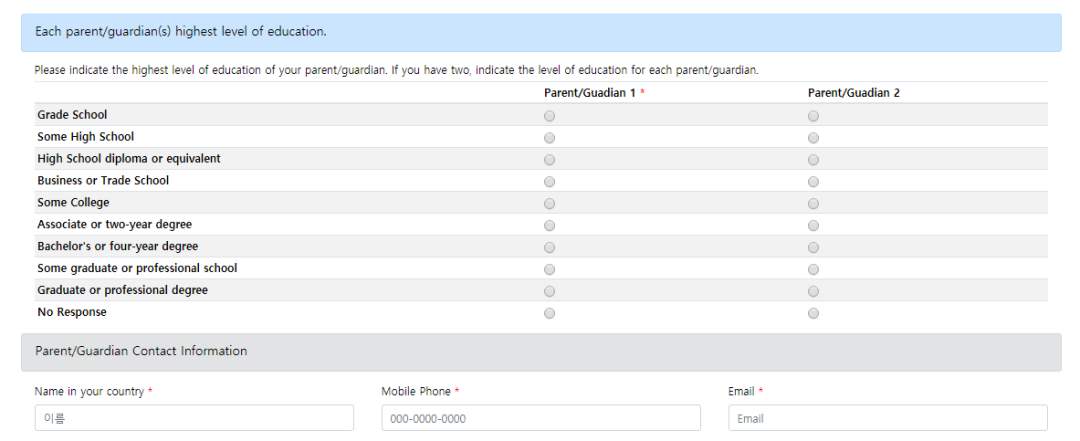
Task: Pick Business or Trade School for Parent/Guadian 1
Action: (549, 182)
